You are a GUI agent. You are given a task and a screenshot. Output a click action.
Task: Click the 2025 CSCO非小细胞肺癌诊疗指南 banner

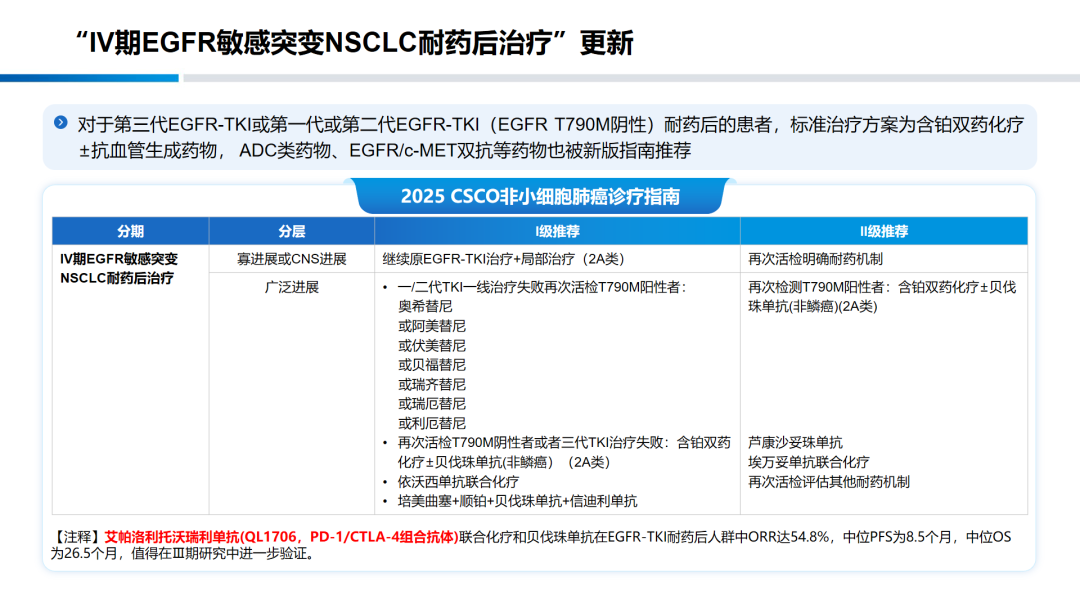[540, 196]
